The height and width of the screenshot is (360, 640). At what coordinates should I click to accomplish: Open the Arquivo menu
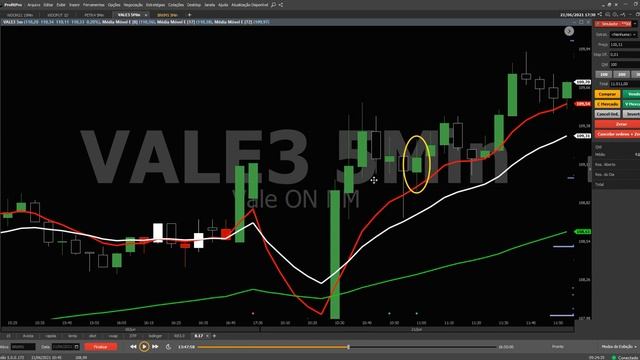click(33, 5)
